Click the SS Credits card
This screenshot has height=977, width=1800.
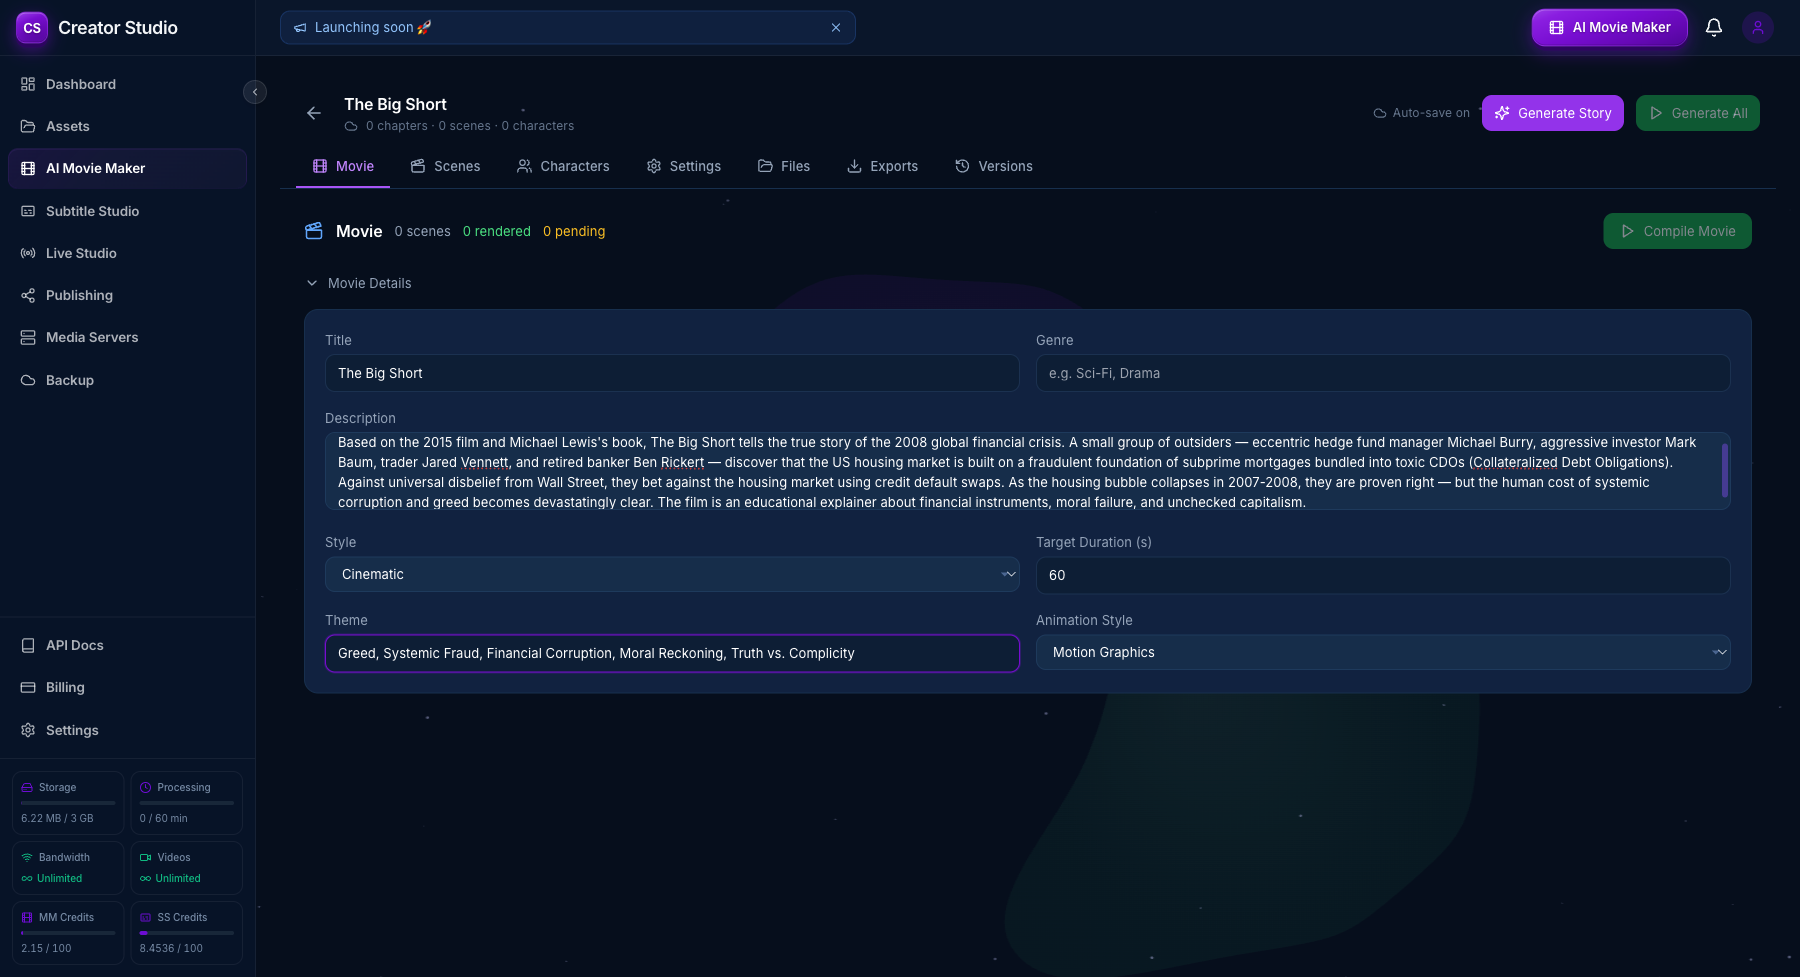[187, 932]
